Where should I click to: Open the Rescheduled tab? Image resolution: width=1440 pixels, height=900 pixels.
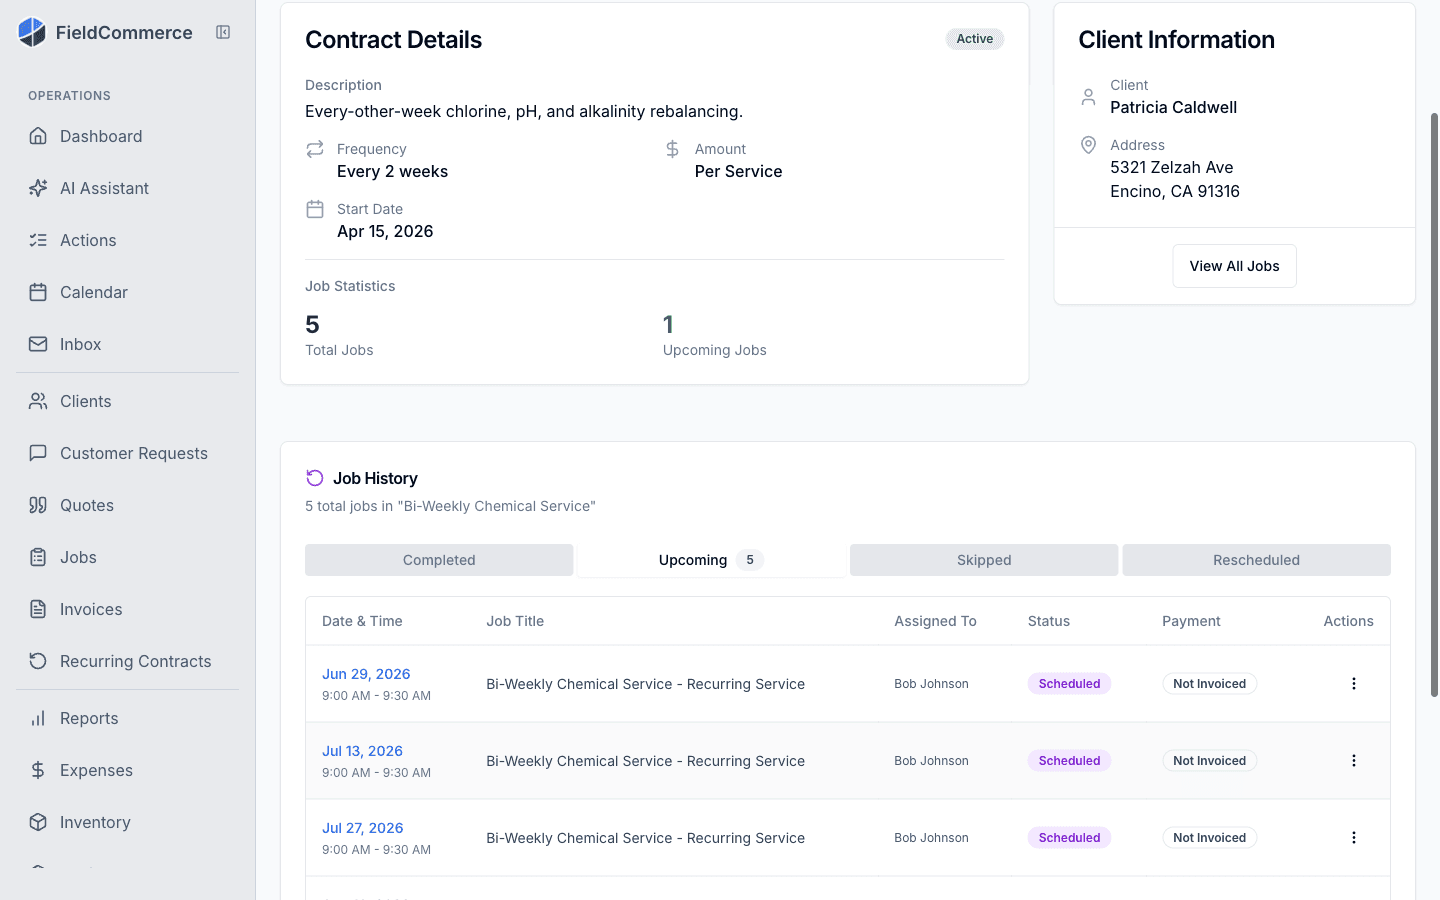[1256, 560]
